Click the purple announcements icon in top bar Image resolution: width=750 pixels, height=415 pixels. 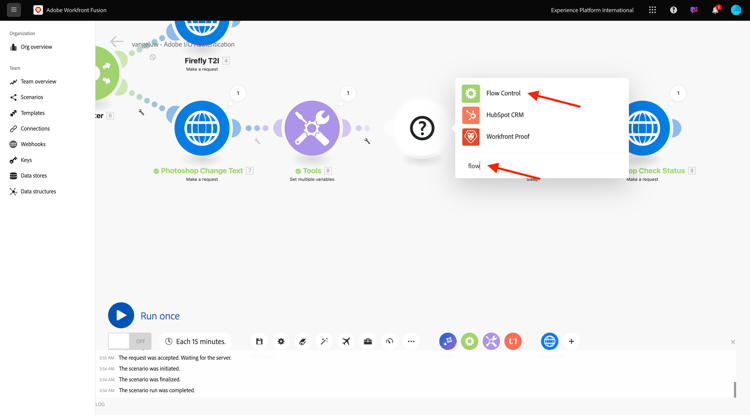click(694, 10)
